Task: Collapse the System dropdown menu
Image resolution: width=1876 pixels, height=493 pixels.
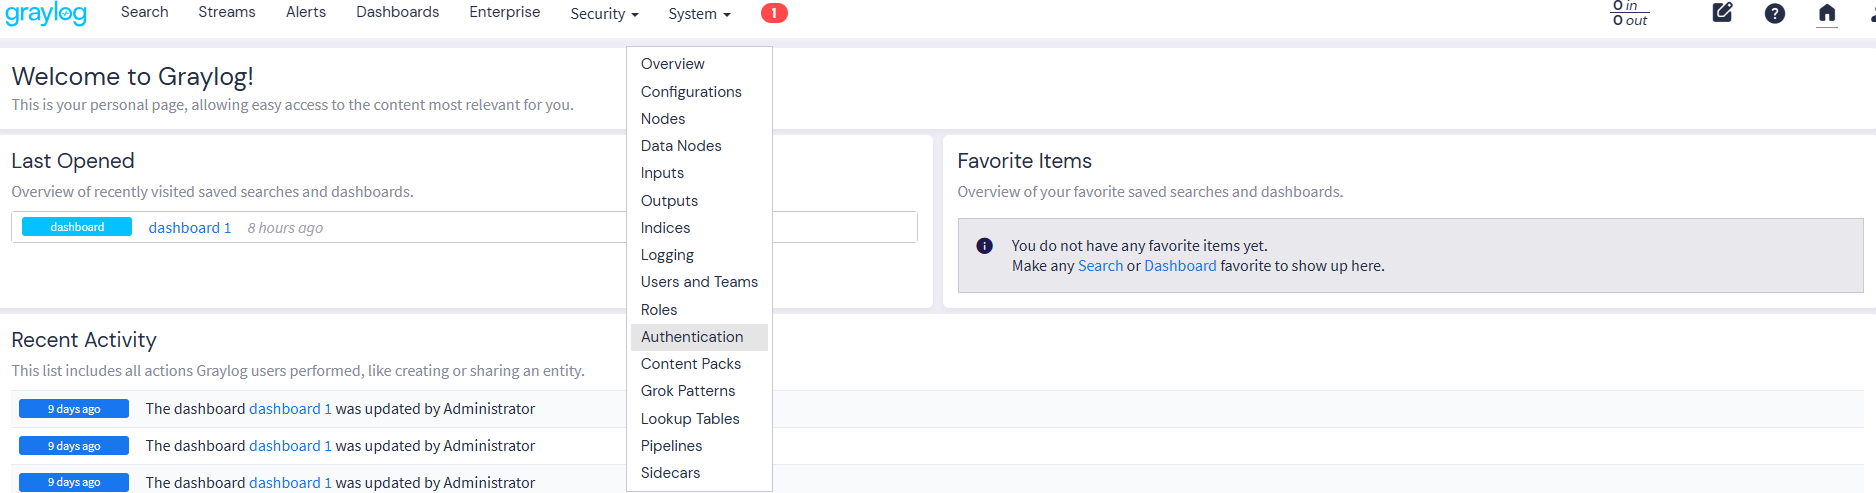Action: (x=699, y=14)
